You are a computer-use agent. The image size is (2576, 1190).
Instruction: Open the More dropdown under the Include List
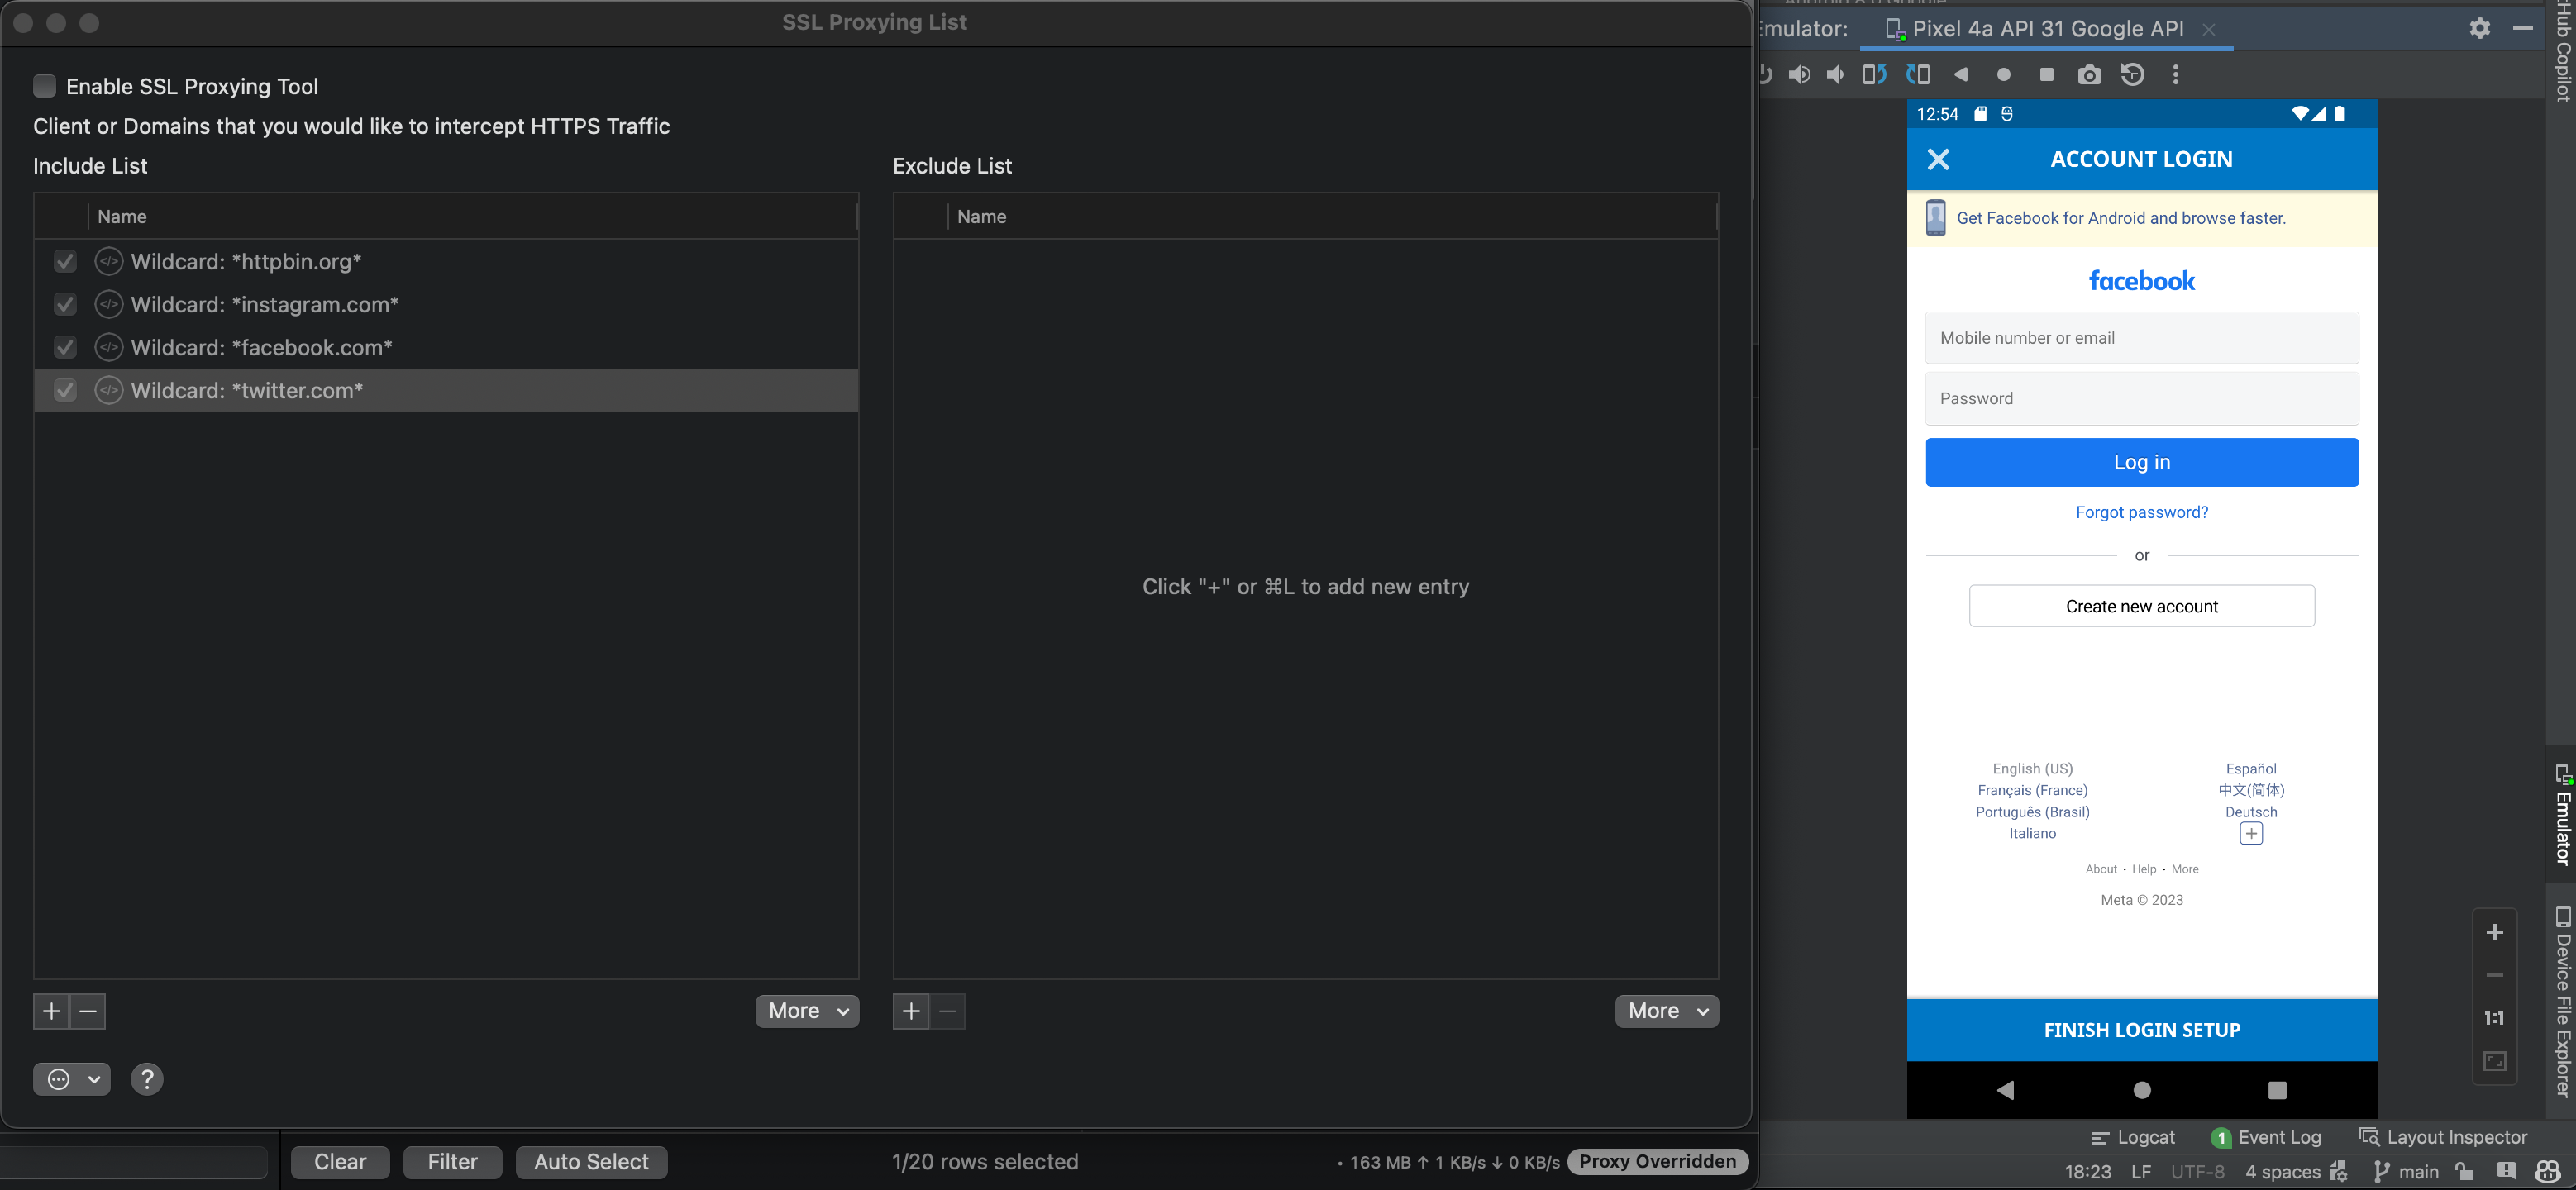click(x=806, y=1011)
